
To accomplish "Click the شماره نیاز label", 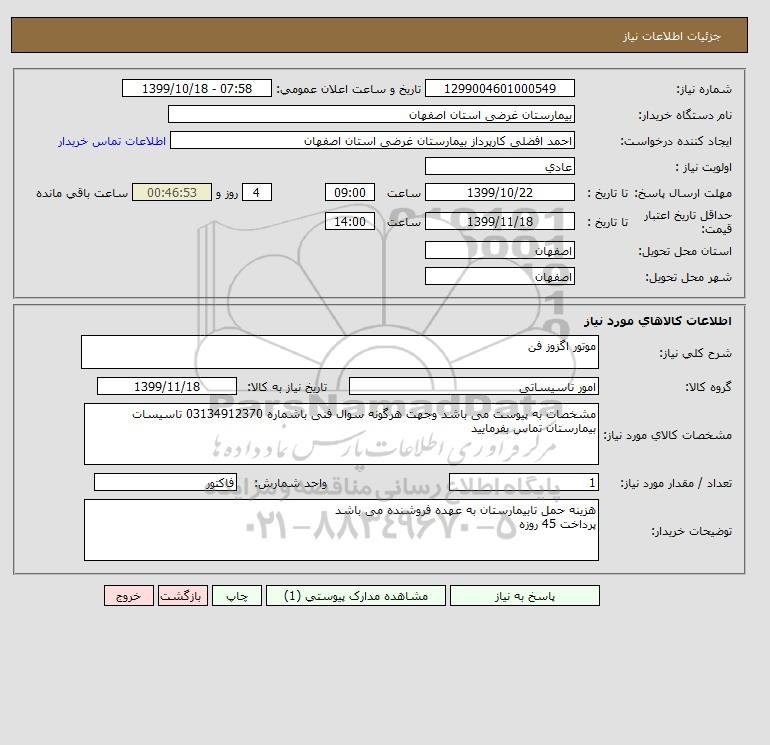I will [x=704, y=89].
